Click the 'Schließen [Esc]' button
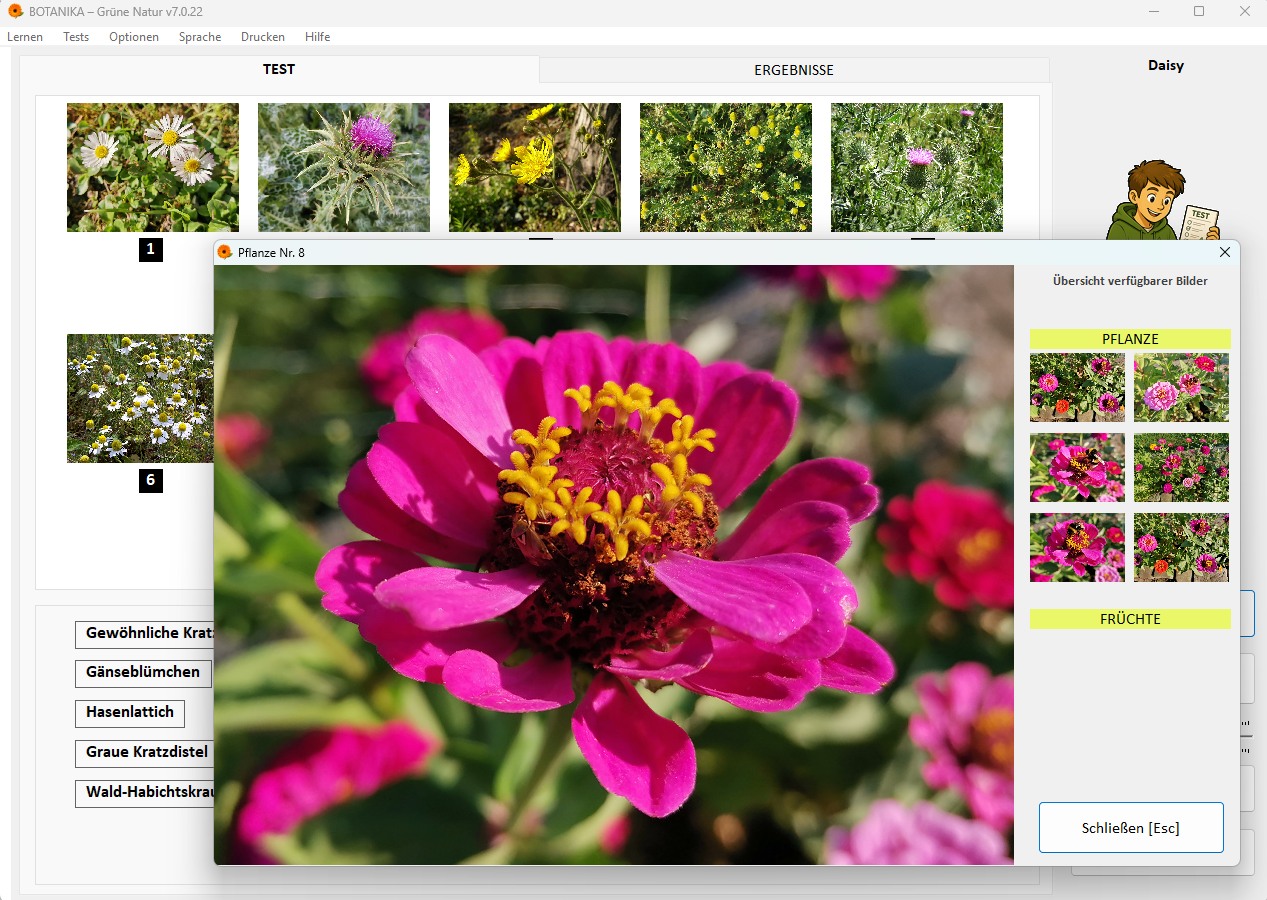1267x900 pixels. (1131, 827)
